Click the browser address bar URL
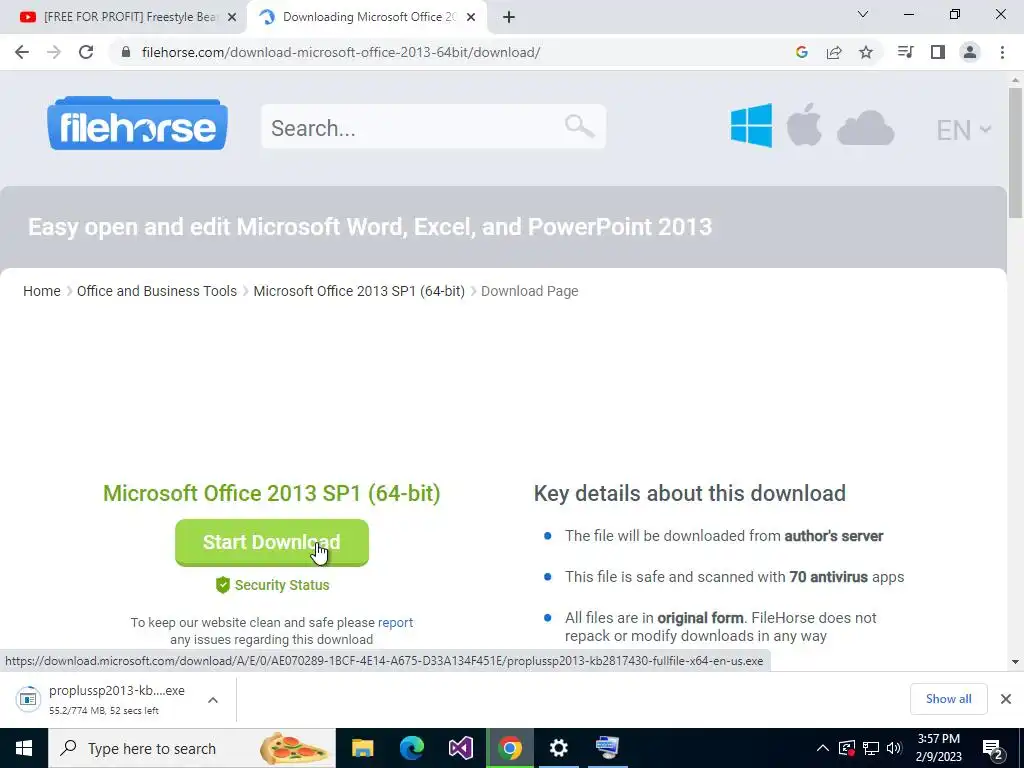 pos(340,52)
